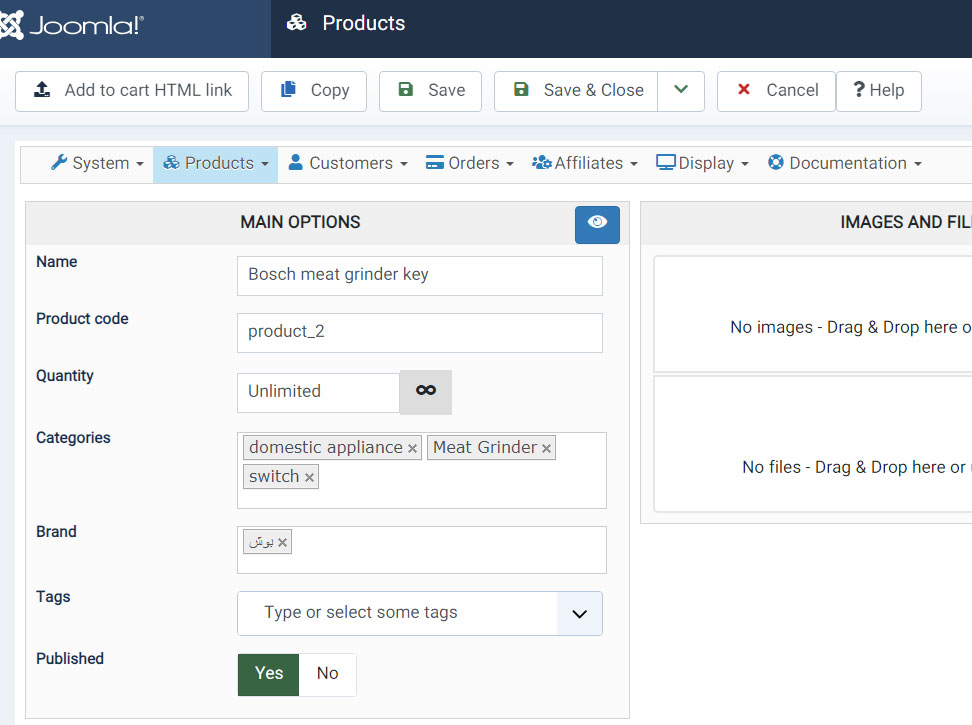Set Published to No
Screen dimensions: 972x725
pyautogui.click(x=327, y=674)
